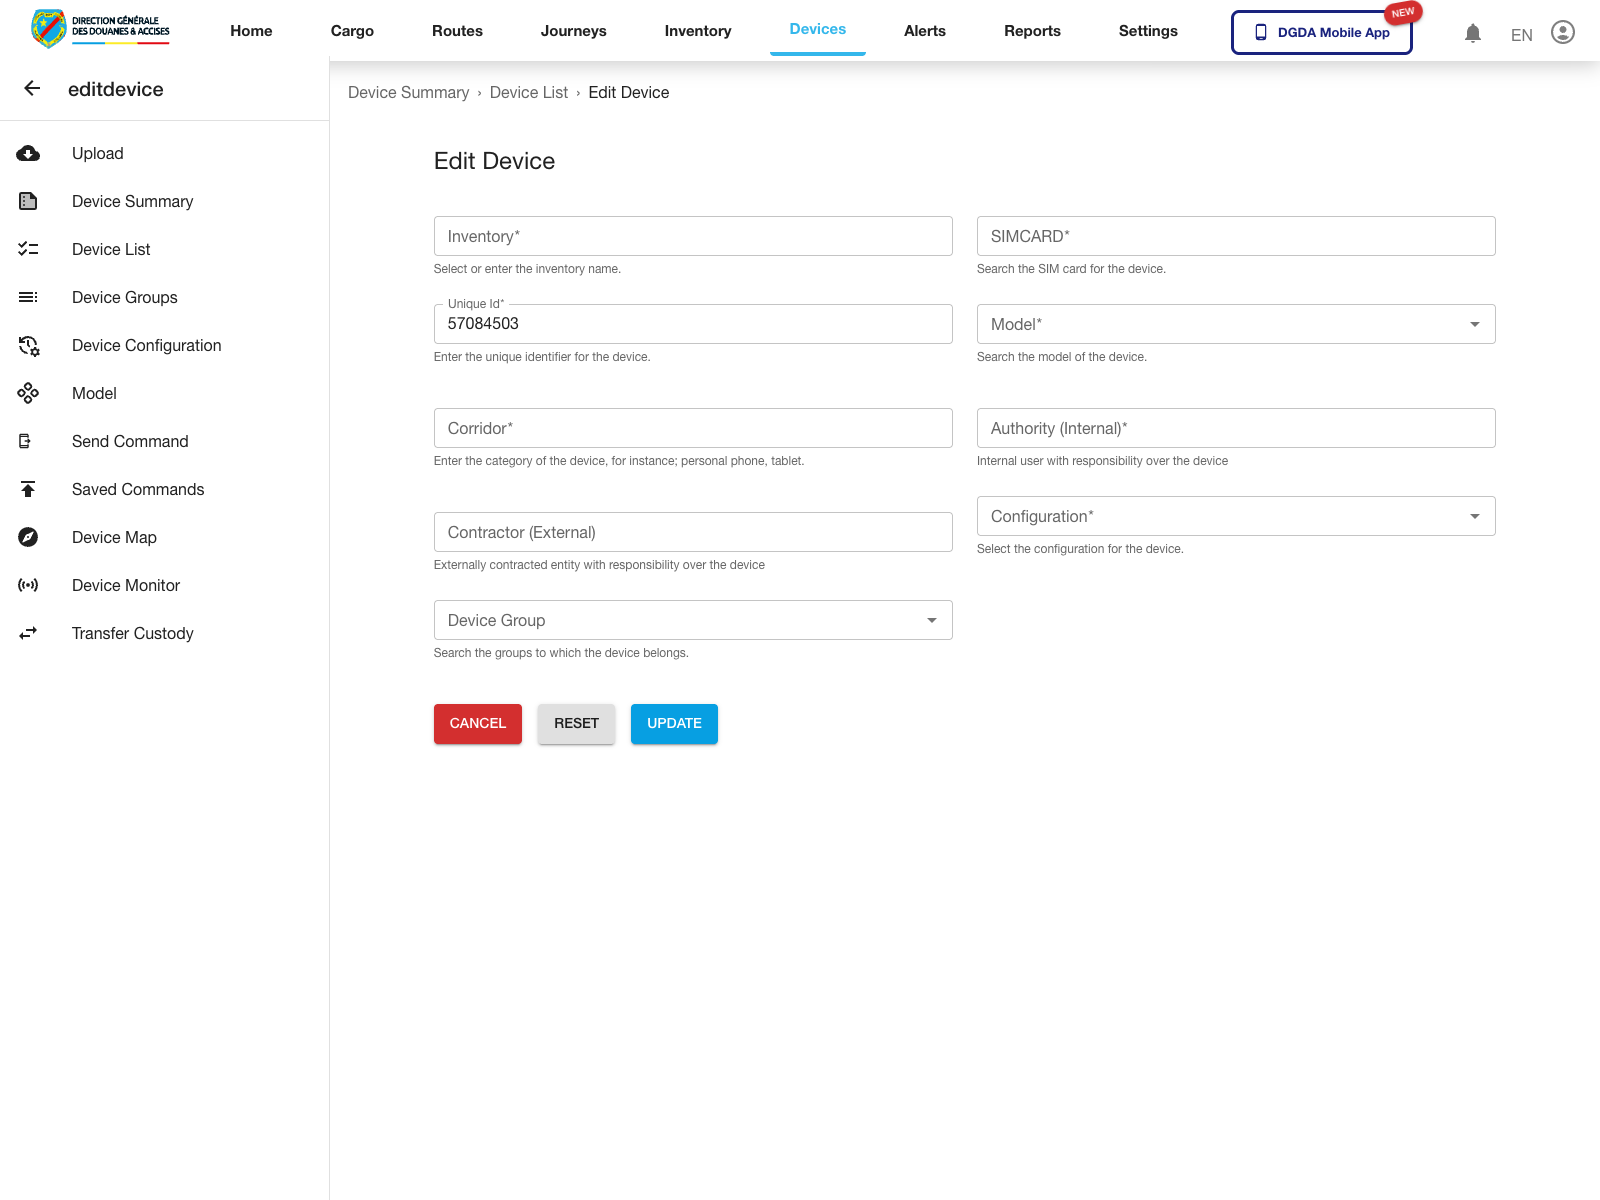
Task: Click the CANCEL button
Action: [477, 723]
